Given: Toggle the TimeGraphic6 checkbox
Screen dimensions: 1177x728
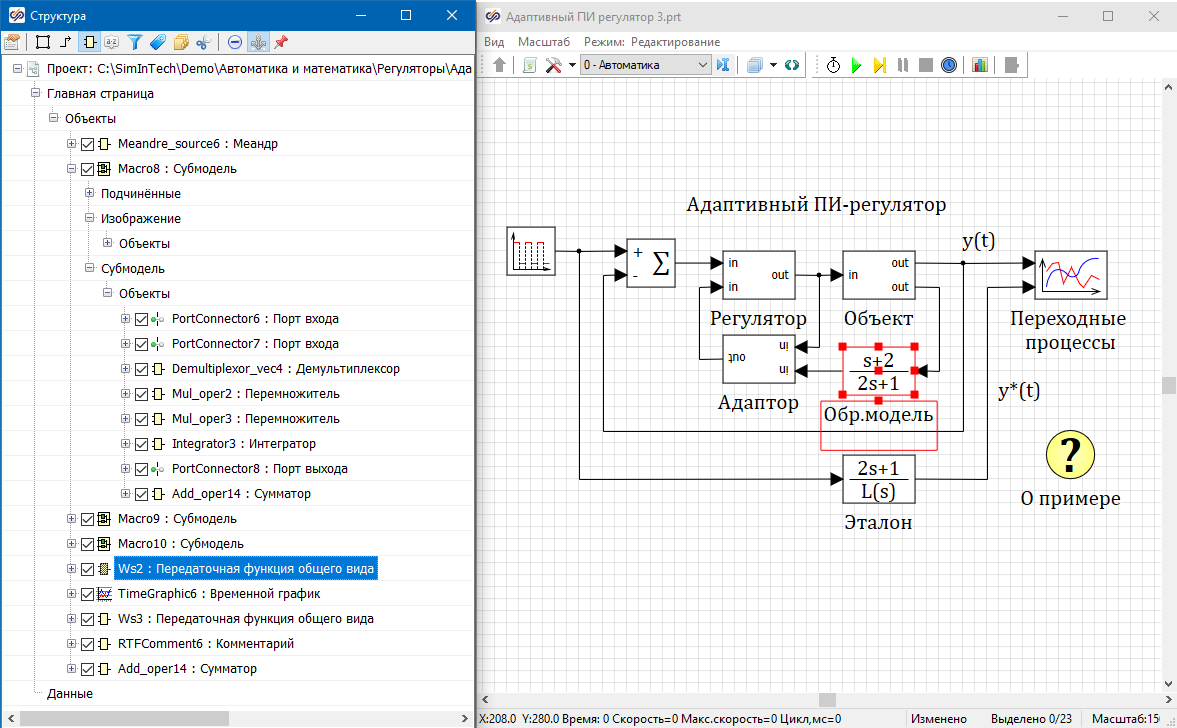Looking at the screenshot, I should tap(87, 594).
